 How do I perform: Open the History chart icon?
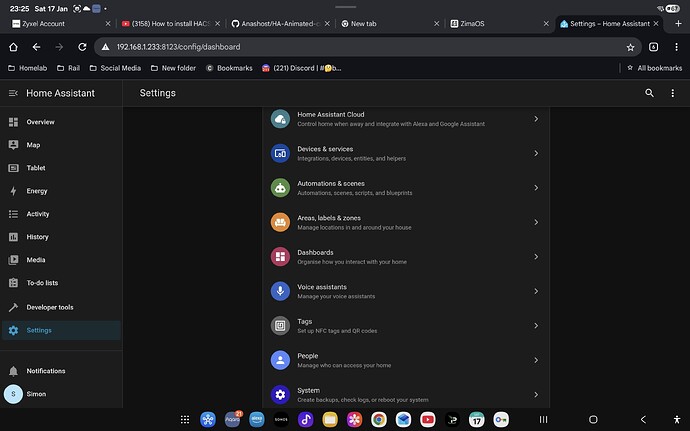14,237
